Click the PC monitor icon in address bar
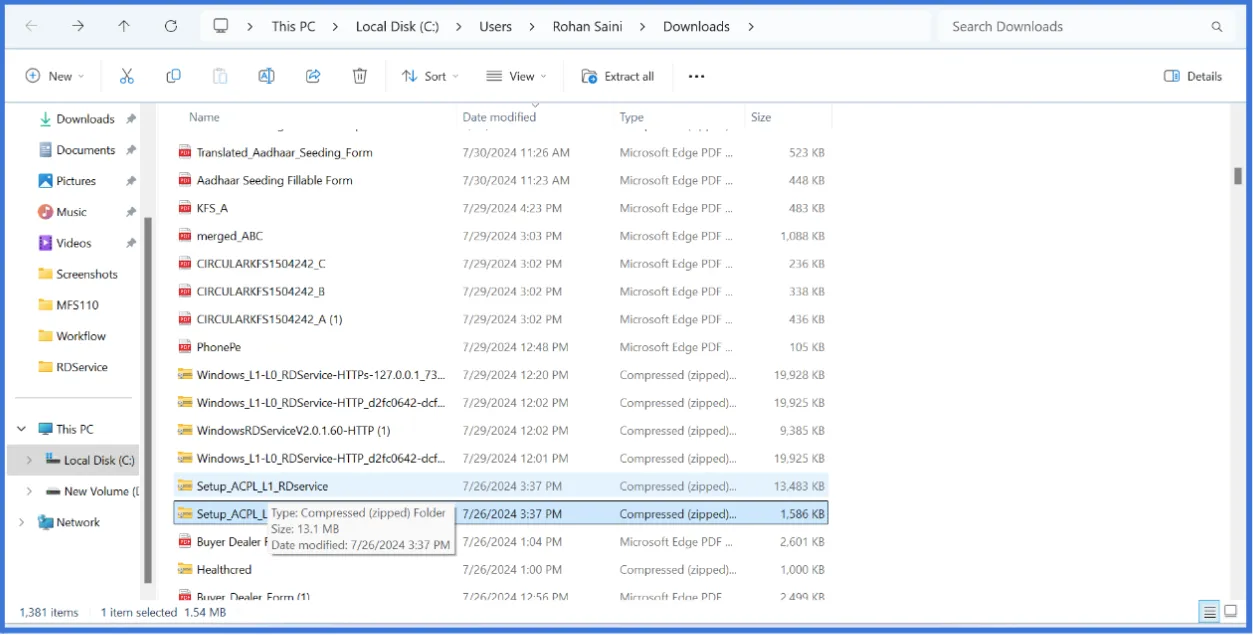 (x=221, y=27)
